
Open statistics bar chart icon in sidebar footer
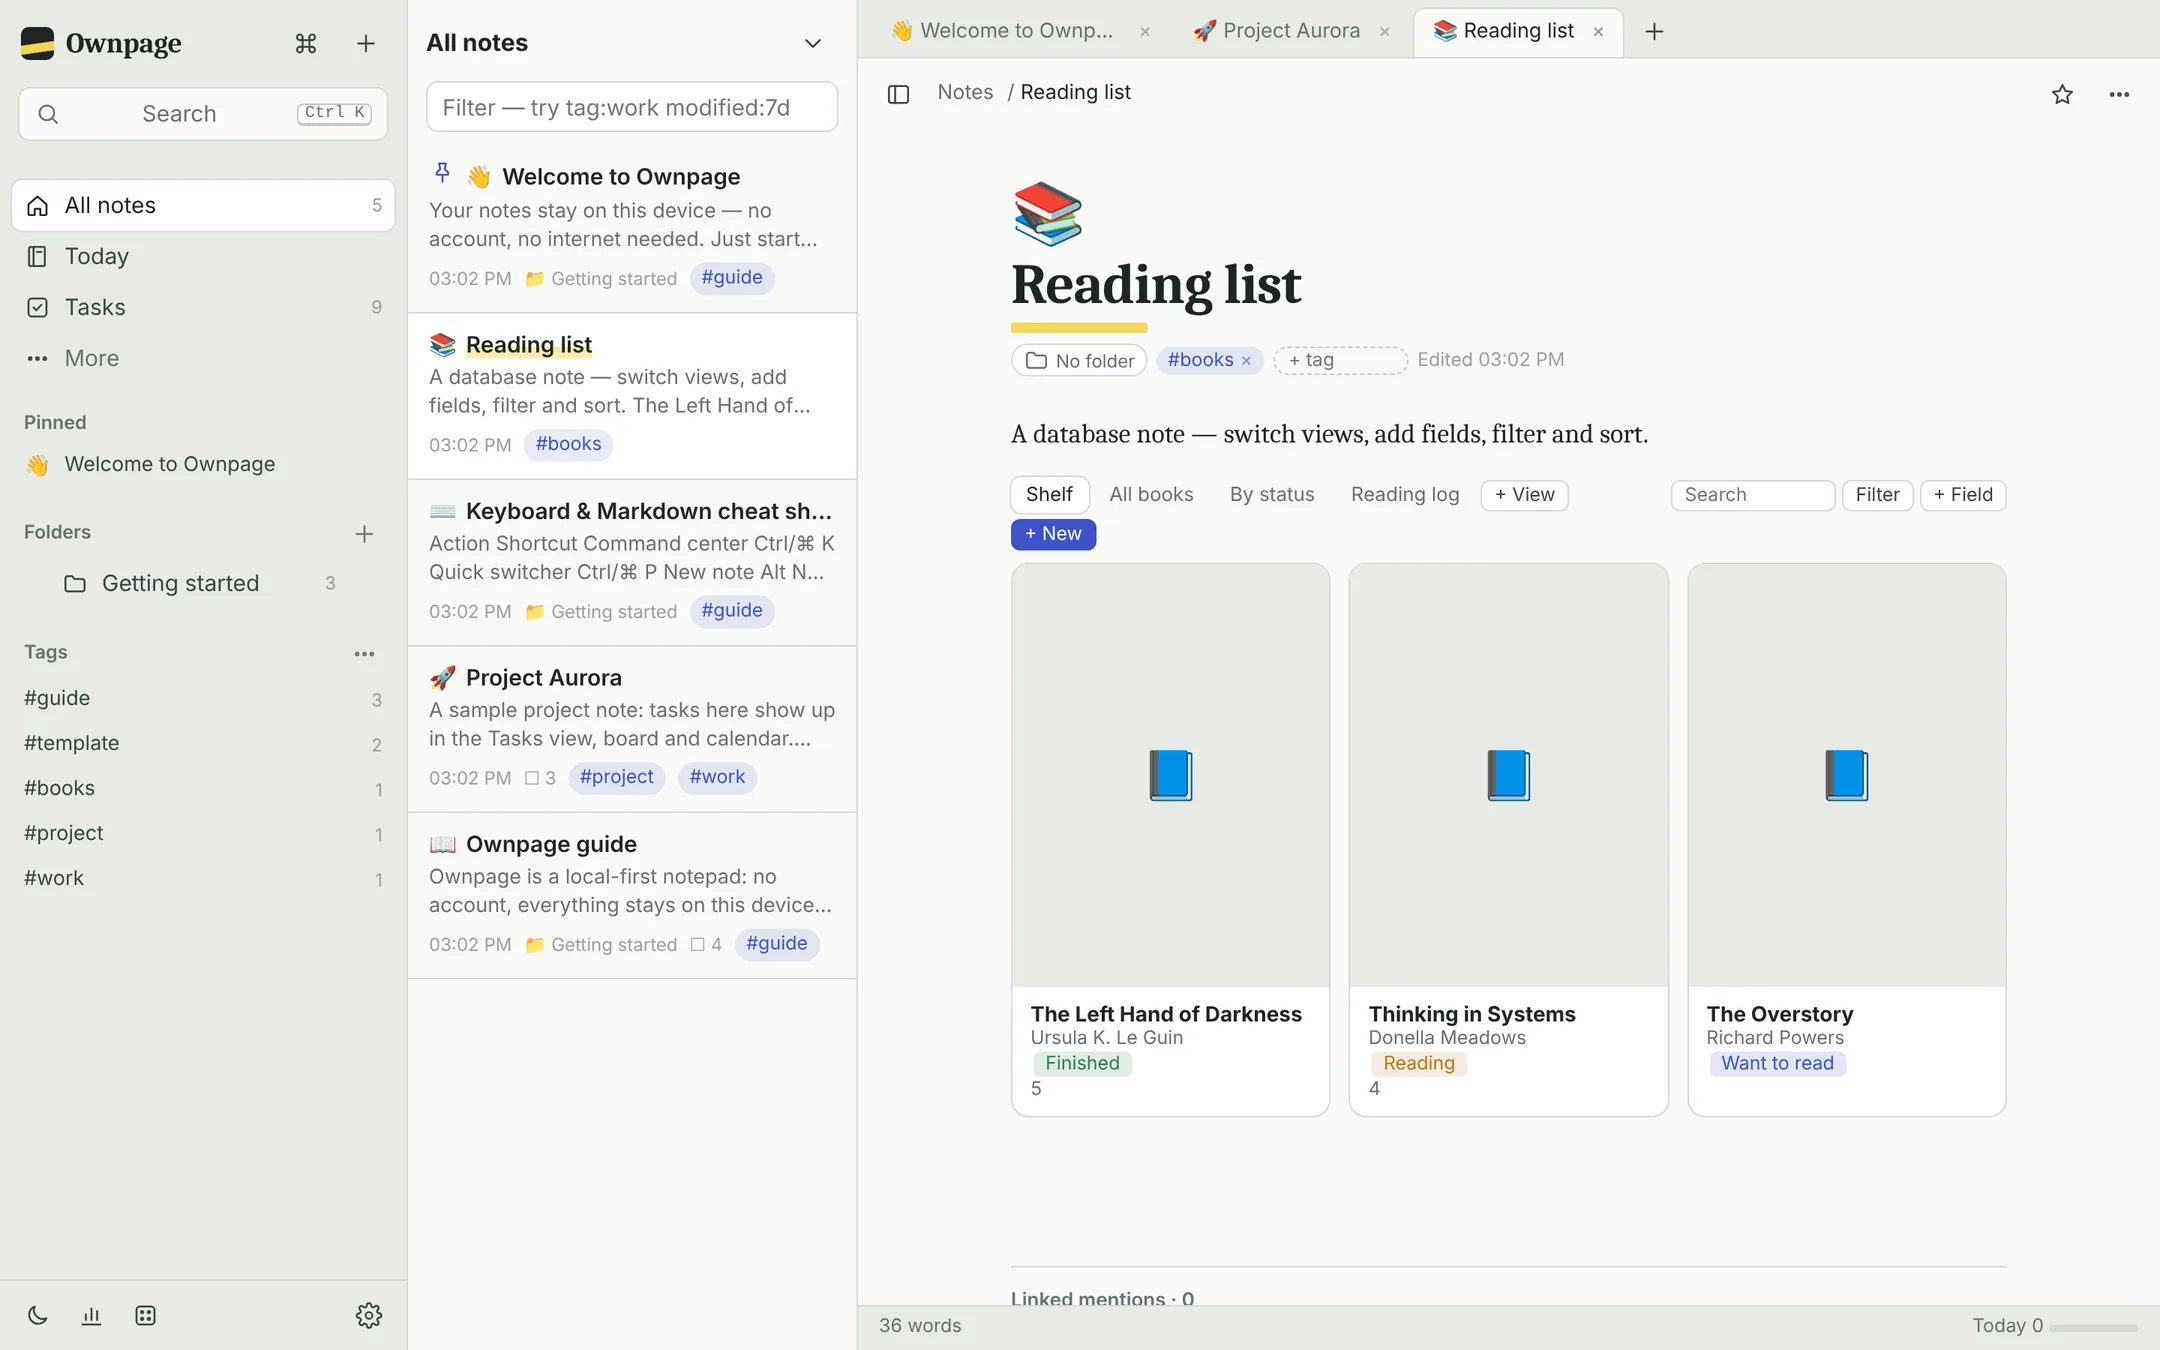click(x=91, y=1315)
